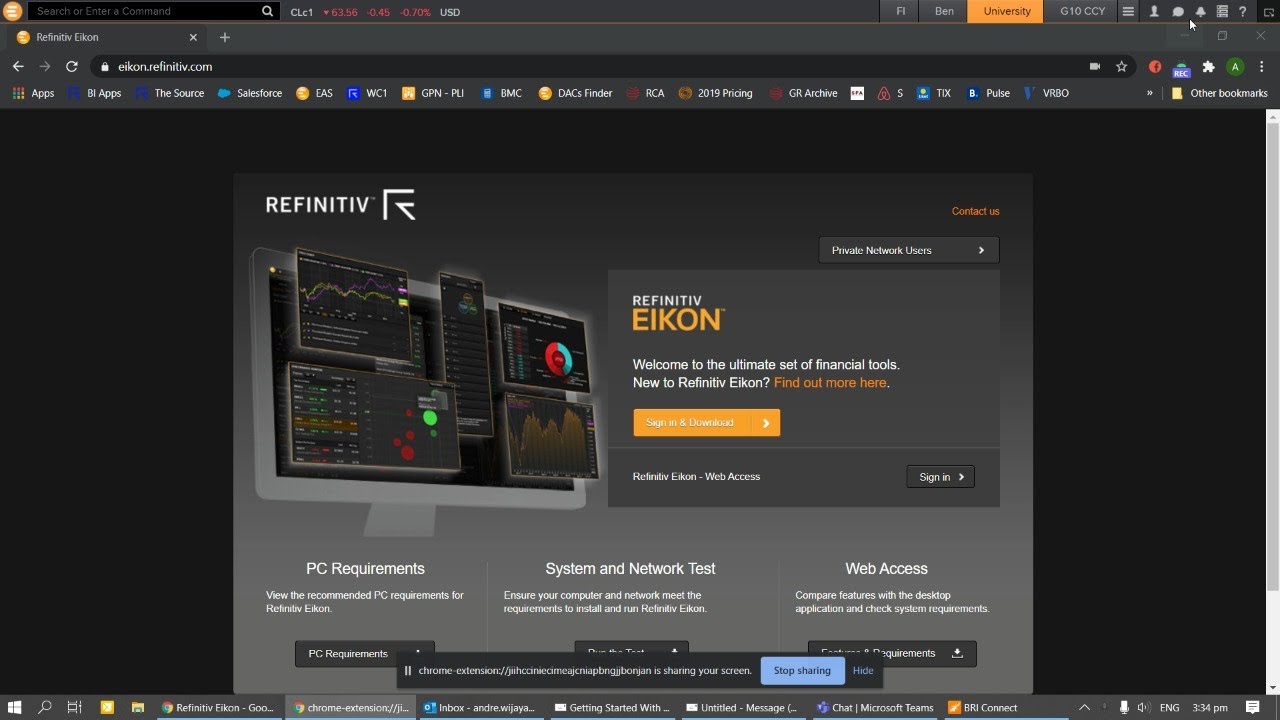The width and height of the screenshot is (1280, 720).
Task: Open File Explorer from taskbar
Action: point(138,707)
